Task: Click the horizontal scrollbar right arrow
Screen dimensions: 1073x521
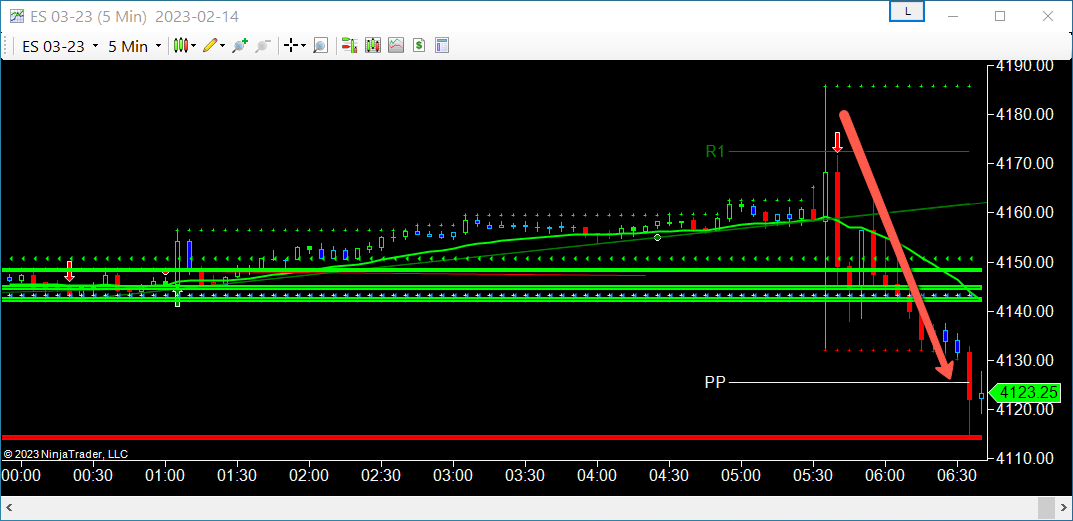Action: (1063, 508)
